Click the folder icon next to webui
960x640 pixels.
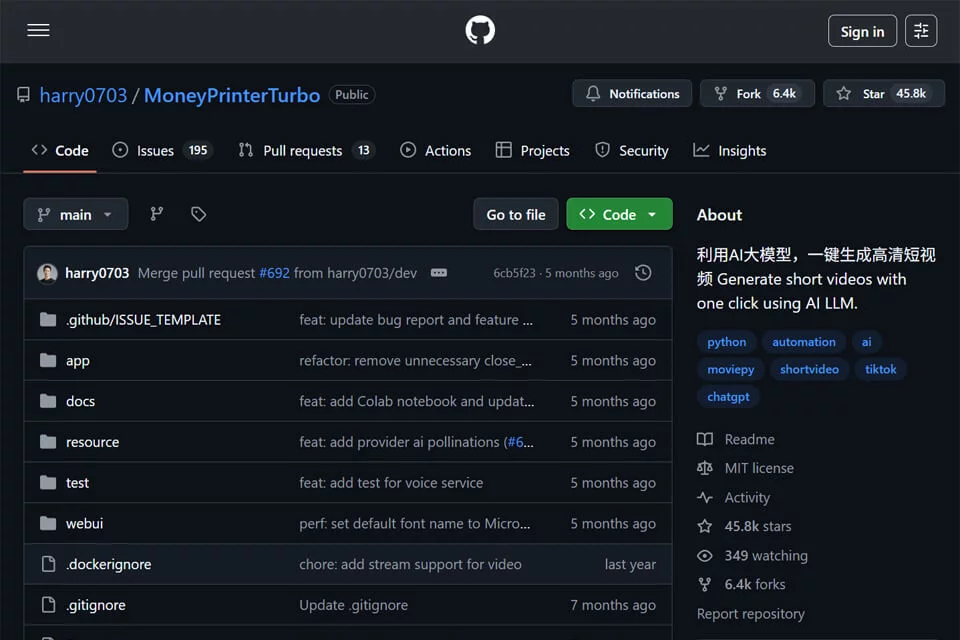[x=48, y=524]
